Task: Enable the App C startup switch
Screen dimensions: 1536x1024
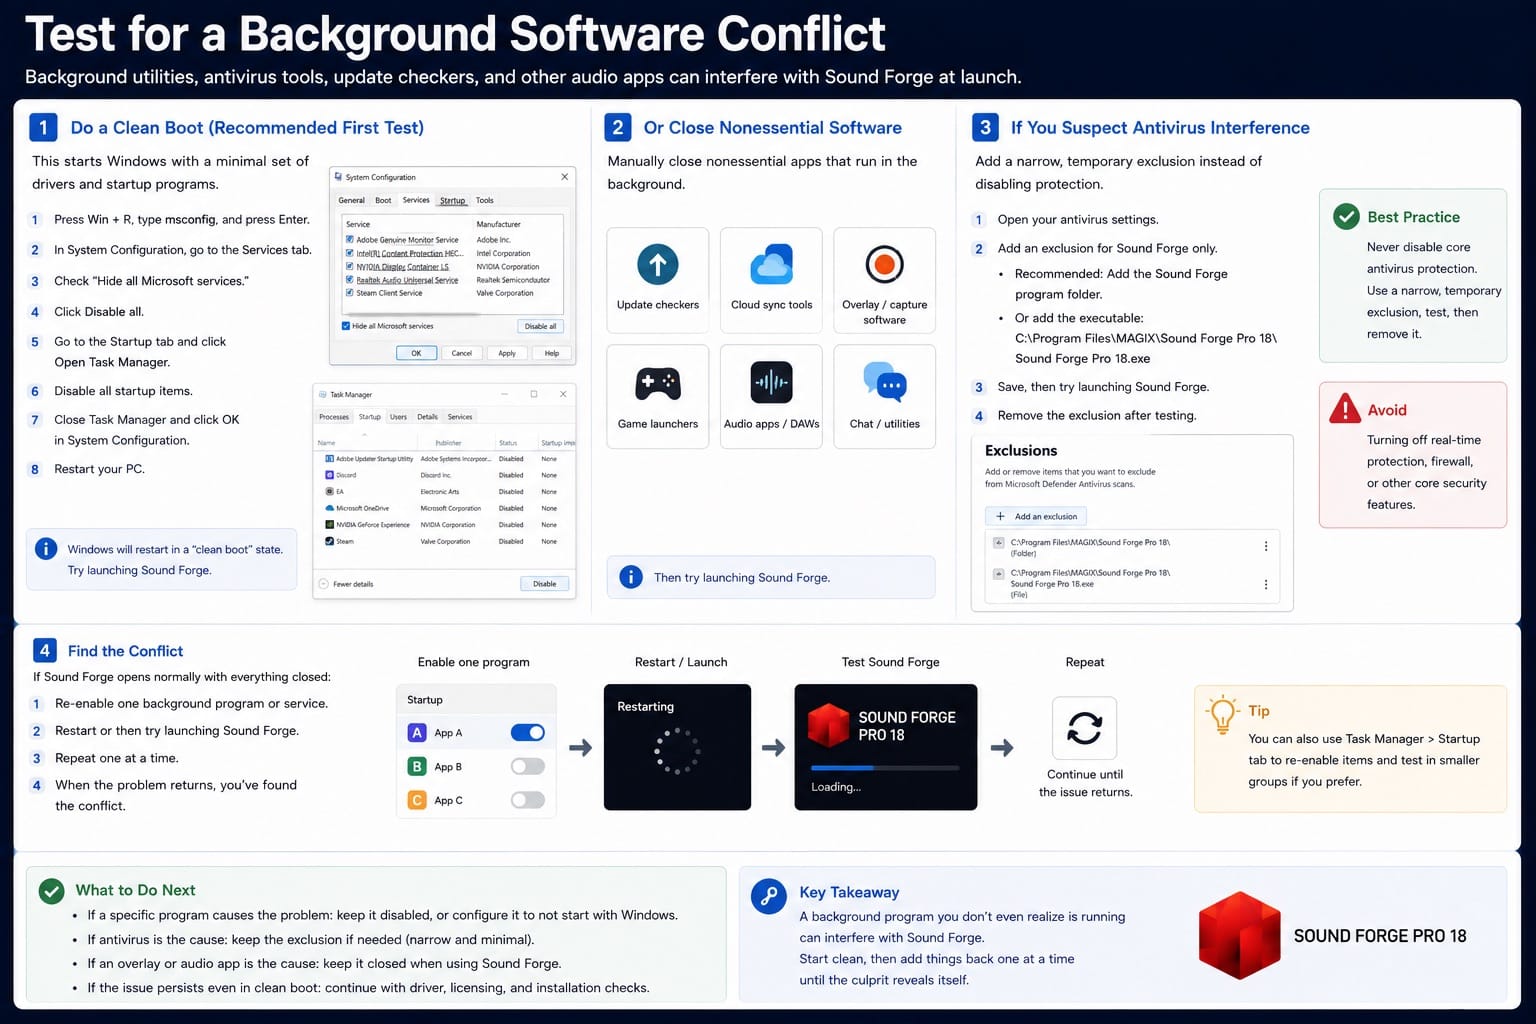Action: [528, 800]
